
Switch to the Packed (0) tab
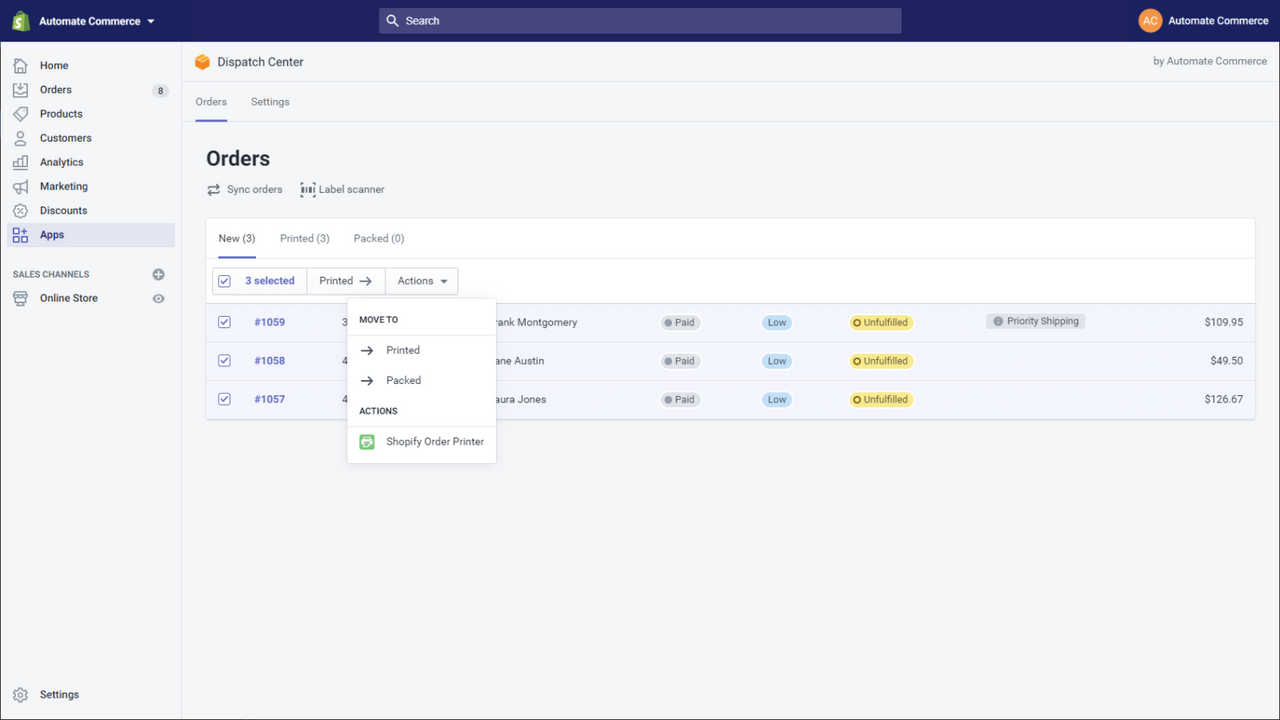pyautogui.click(x=378, y=238)
